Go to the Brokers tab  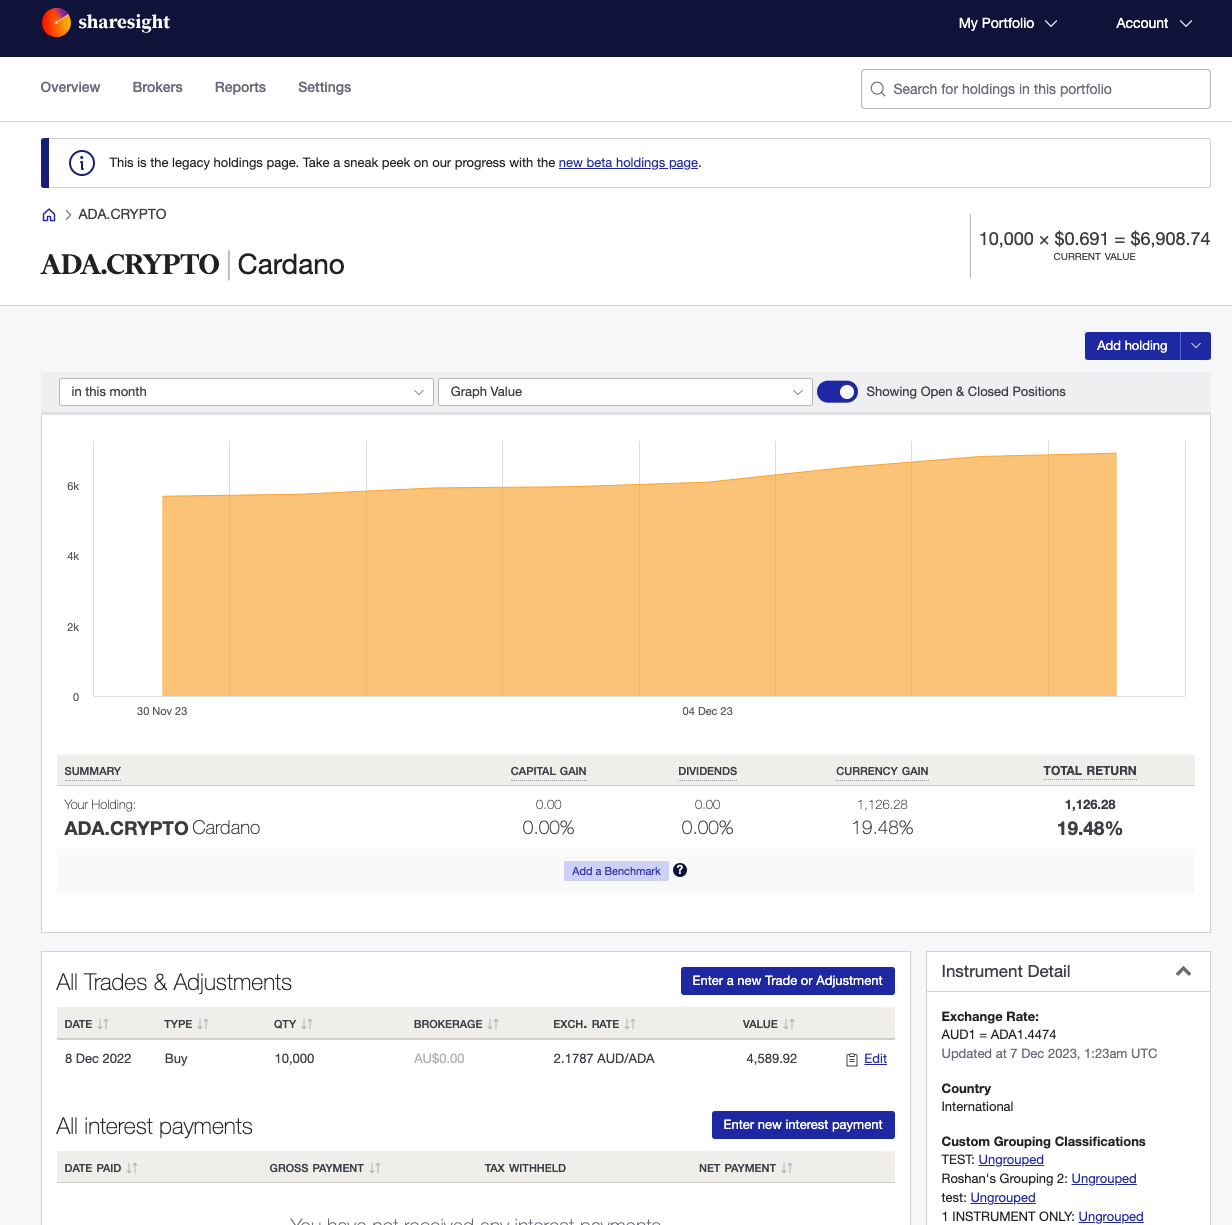(158, 88)
